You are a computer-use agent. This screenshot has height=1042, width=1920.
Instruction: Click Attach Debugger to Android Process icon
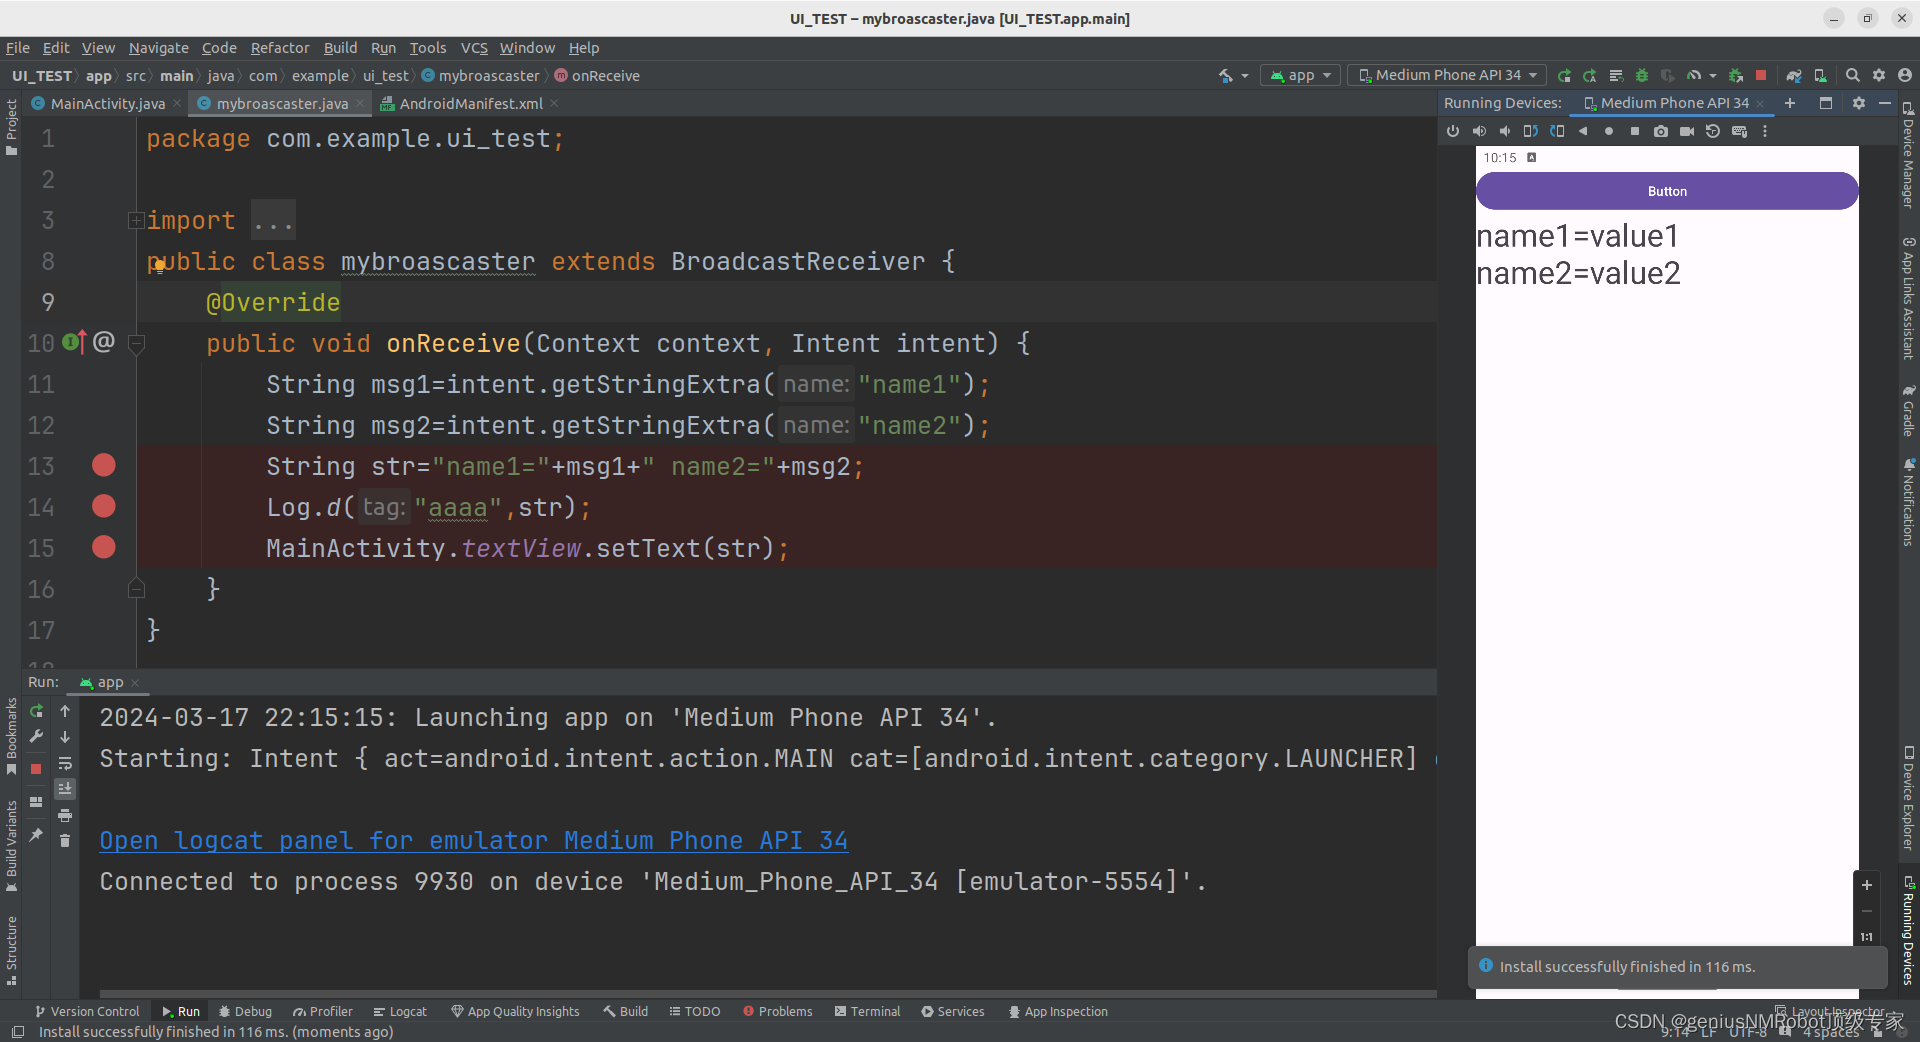[x=1736, y=76]
